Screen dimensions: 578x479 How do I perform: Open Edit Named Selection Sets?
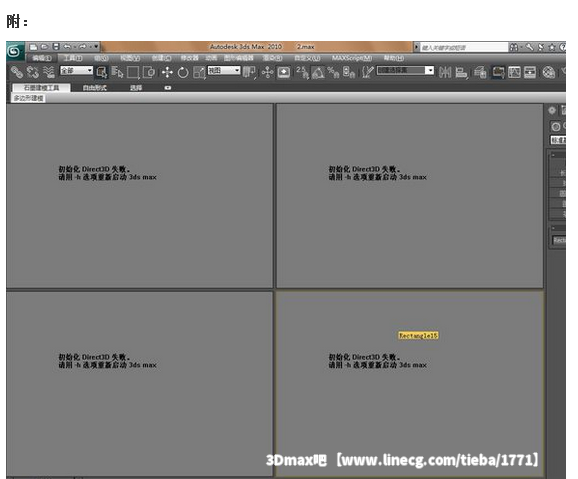(x=368, y=72)
